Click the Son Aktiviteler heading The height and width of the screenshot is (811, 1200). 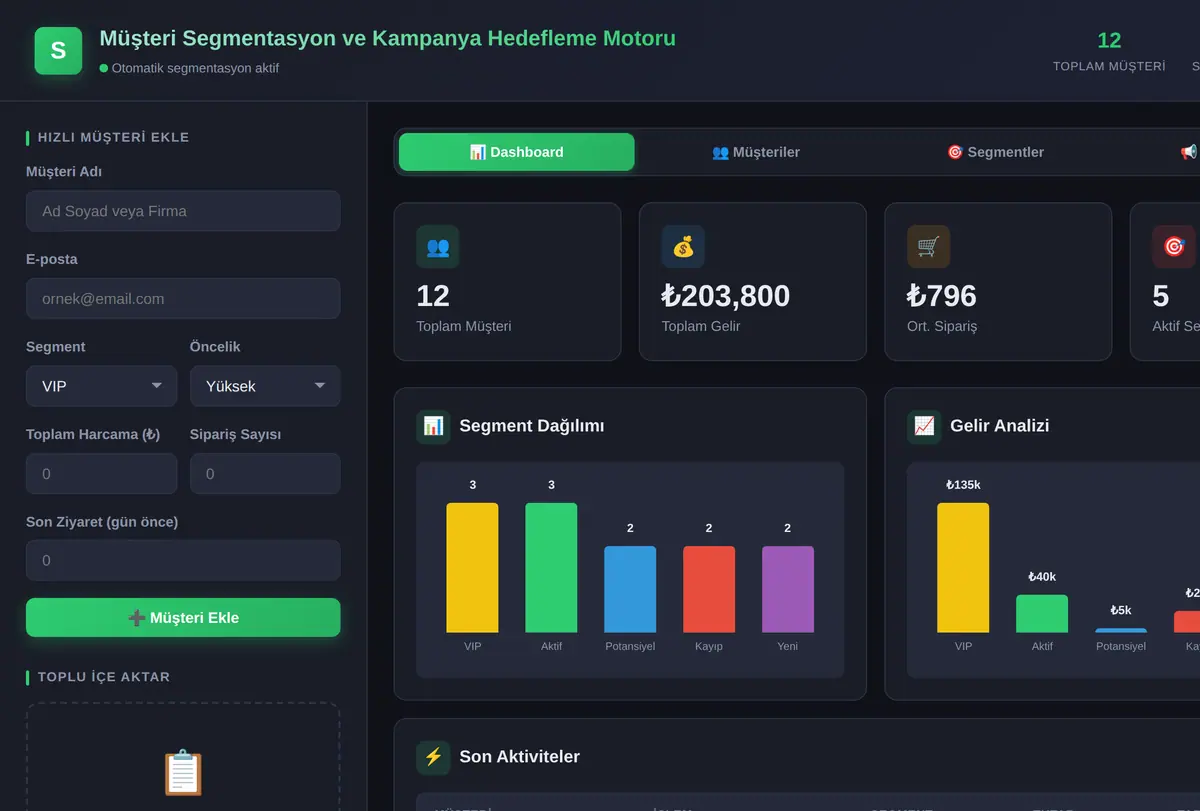click(520, 757)
